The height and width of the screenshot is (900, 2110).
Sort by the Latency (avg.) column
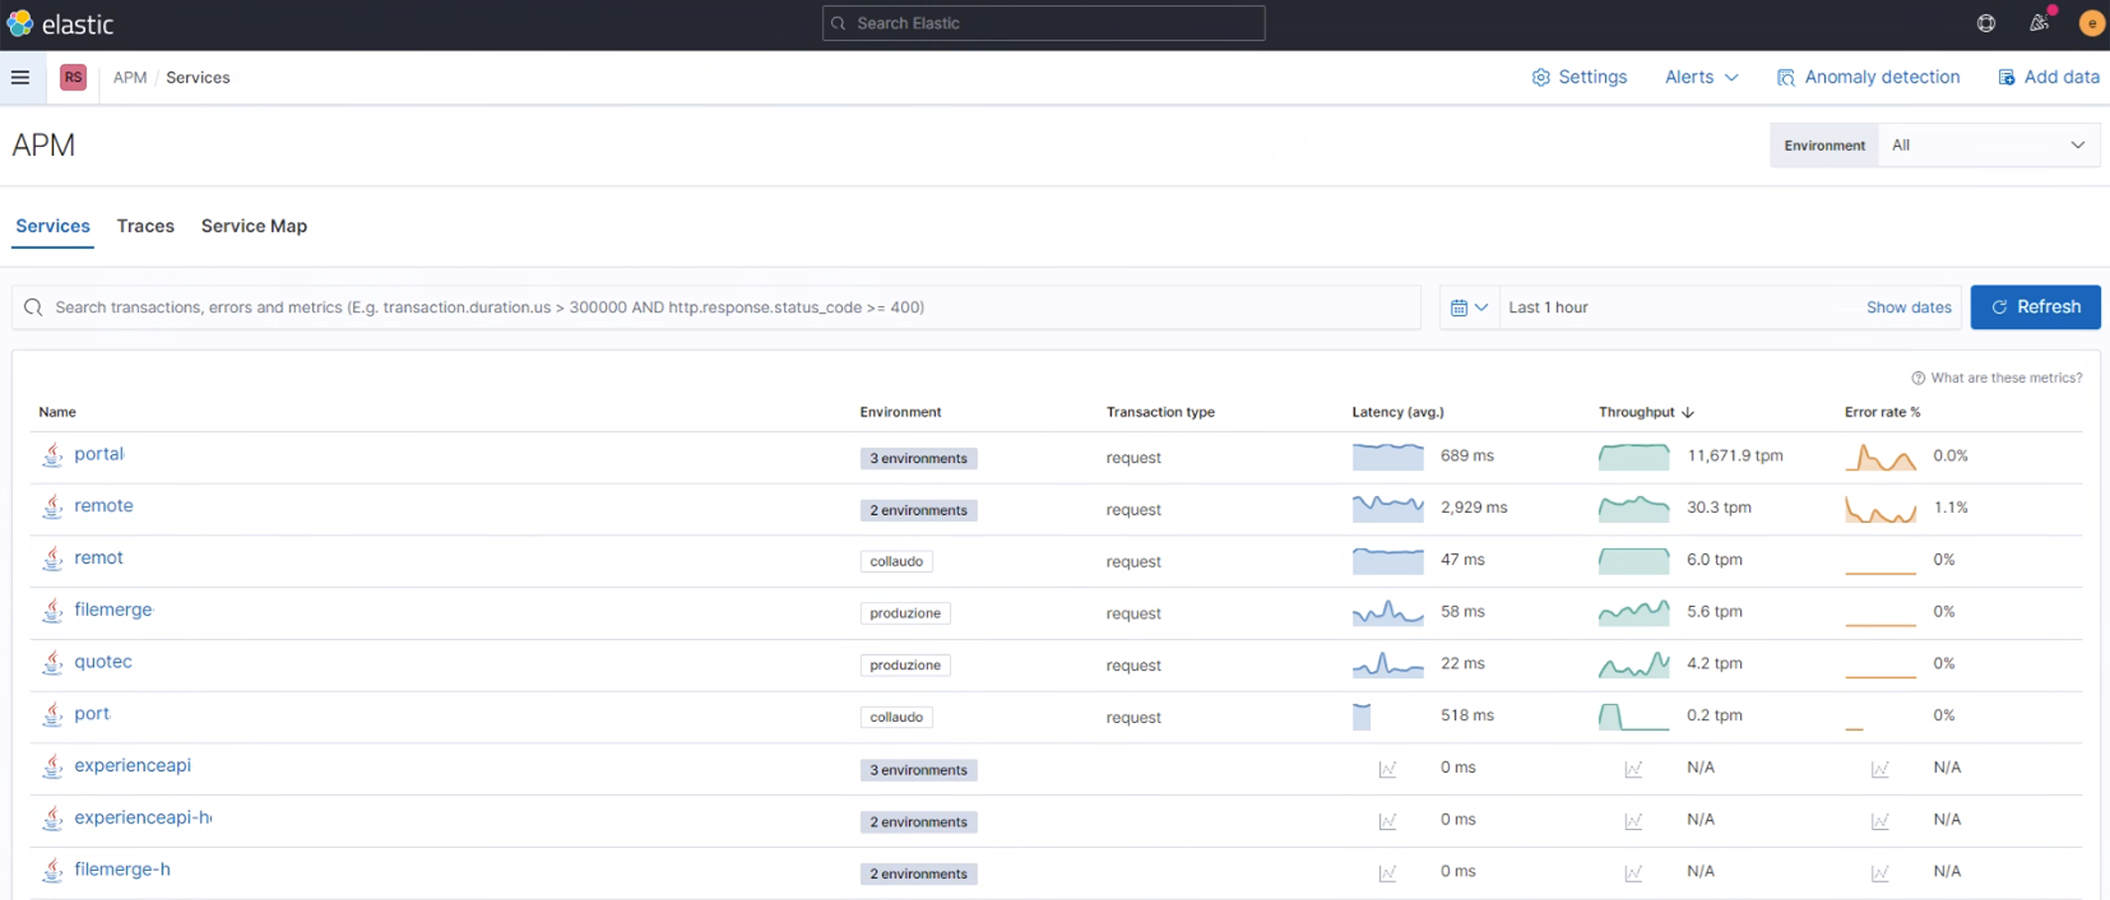point(1398,412)
